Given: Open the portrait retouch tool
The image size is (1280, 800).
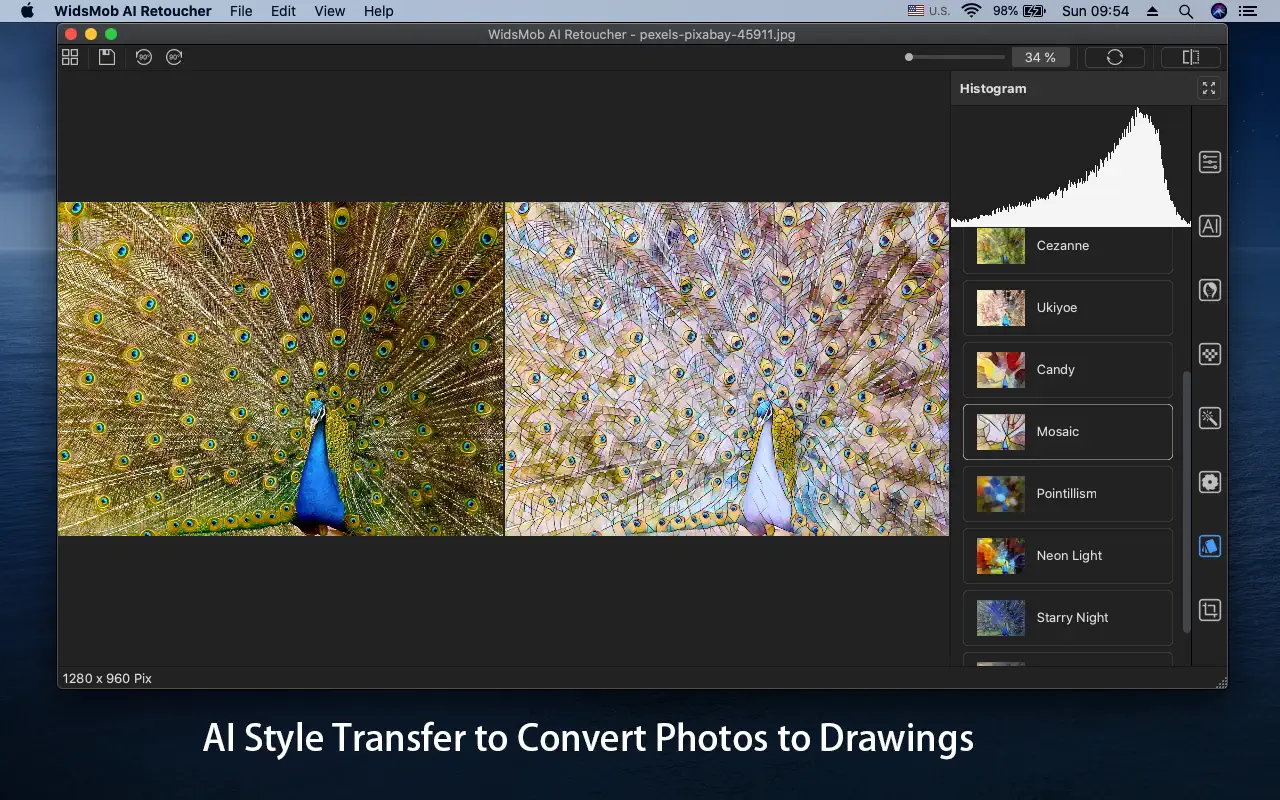Looking at the screenshot, I should click(x=1210, y=290).
